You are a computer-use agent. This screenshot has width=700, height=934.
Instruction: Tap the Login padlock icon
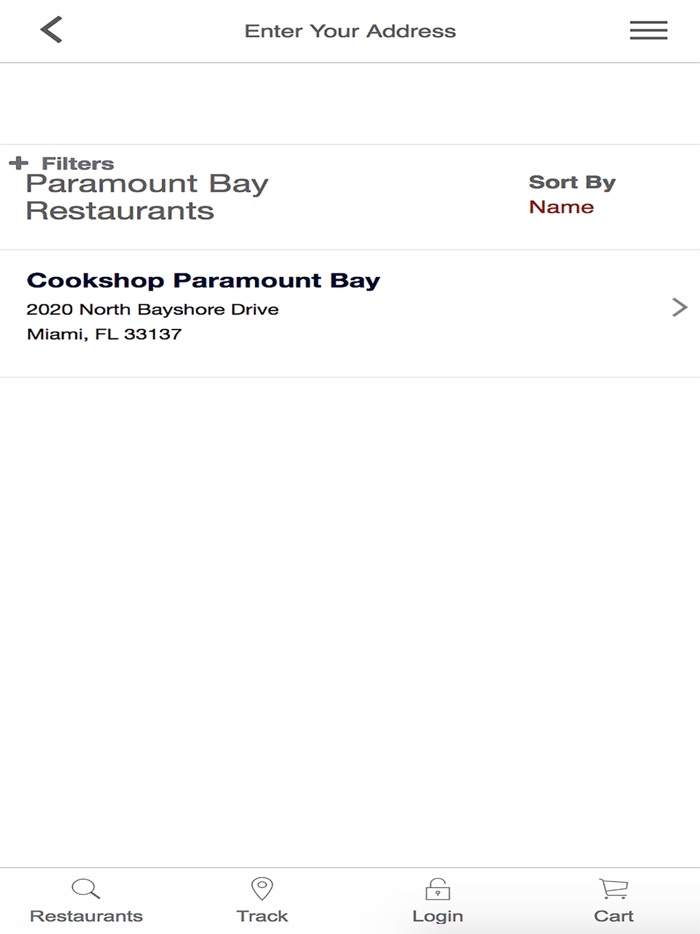coord(437,888)
